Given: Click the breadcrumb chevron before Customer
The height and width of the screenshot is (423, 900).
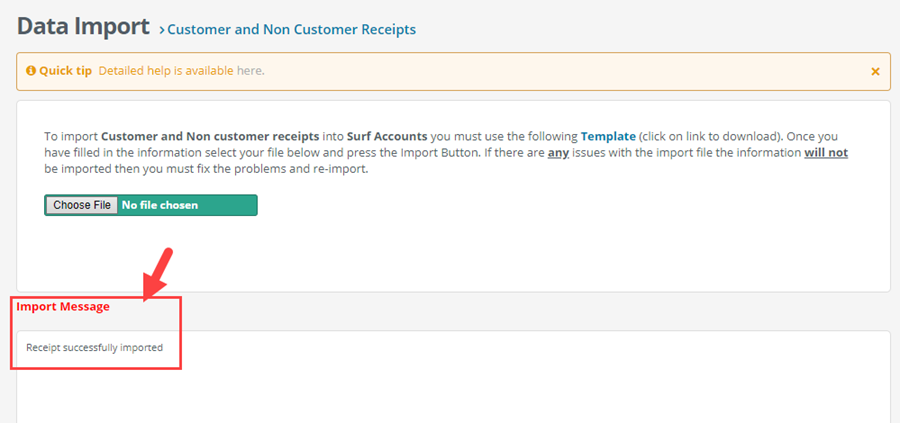Looking at the screenshot, I should click(162, 30).
